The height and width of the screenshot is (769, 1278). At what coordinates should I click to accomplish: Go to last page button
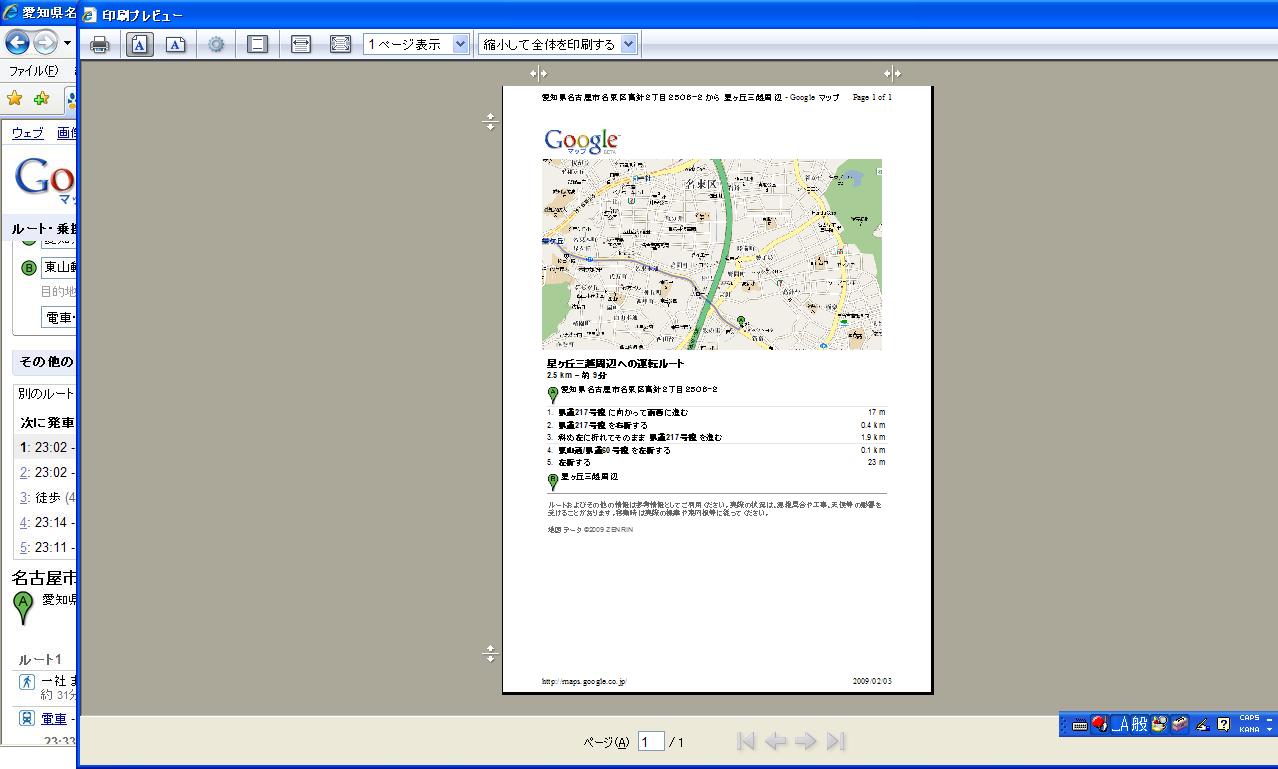tap(836, 741)
